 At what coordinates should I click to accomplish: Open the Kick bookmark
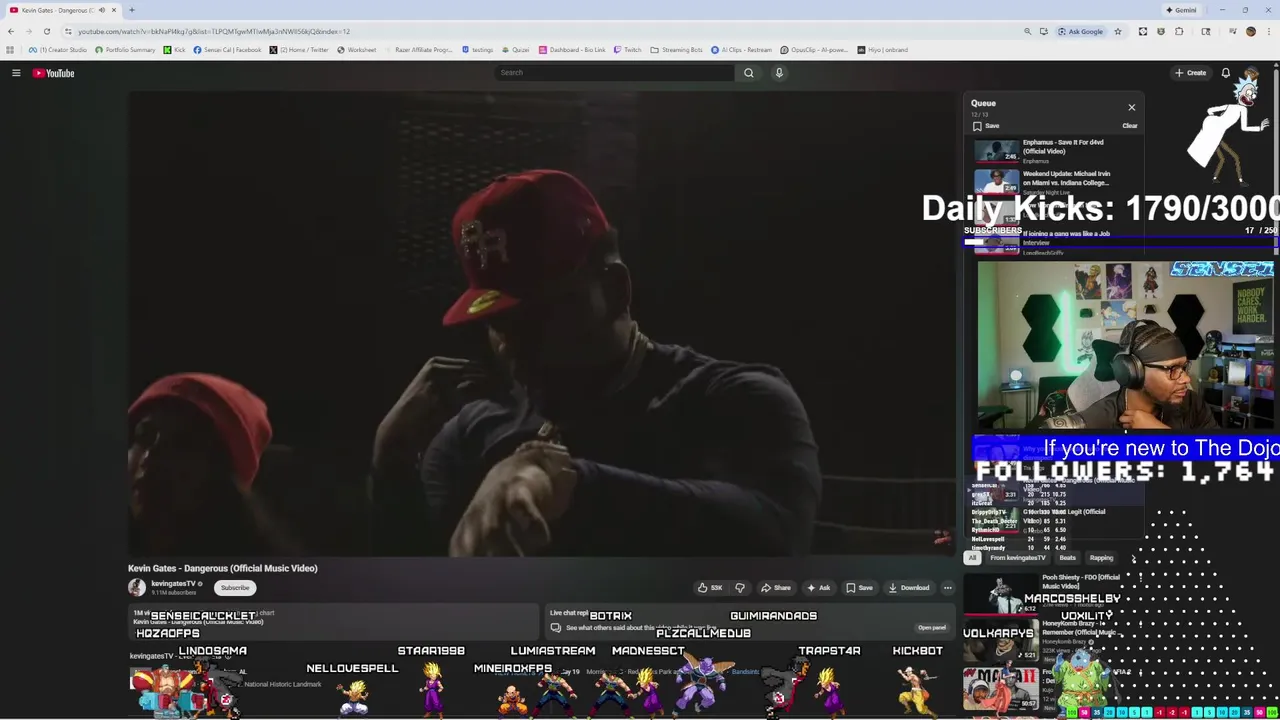175,50
